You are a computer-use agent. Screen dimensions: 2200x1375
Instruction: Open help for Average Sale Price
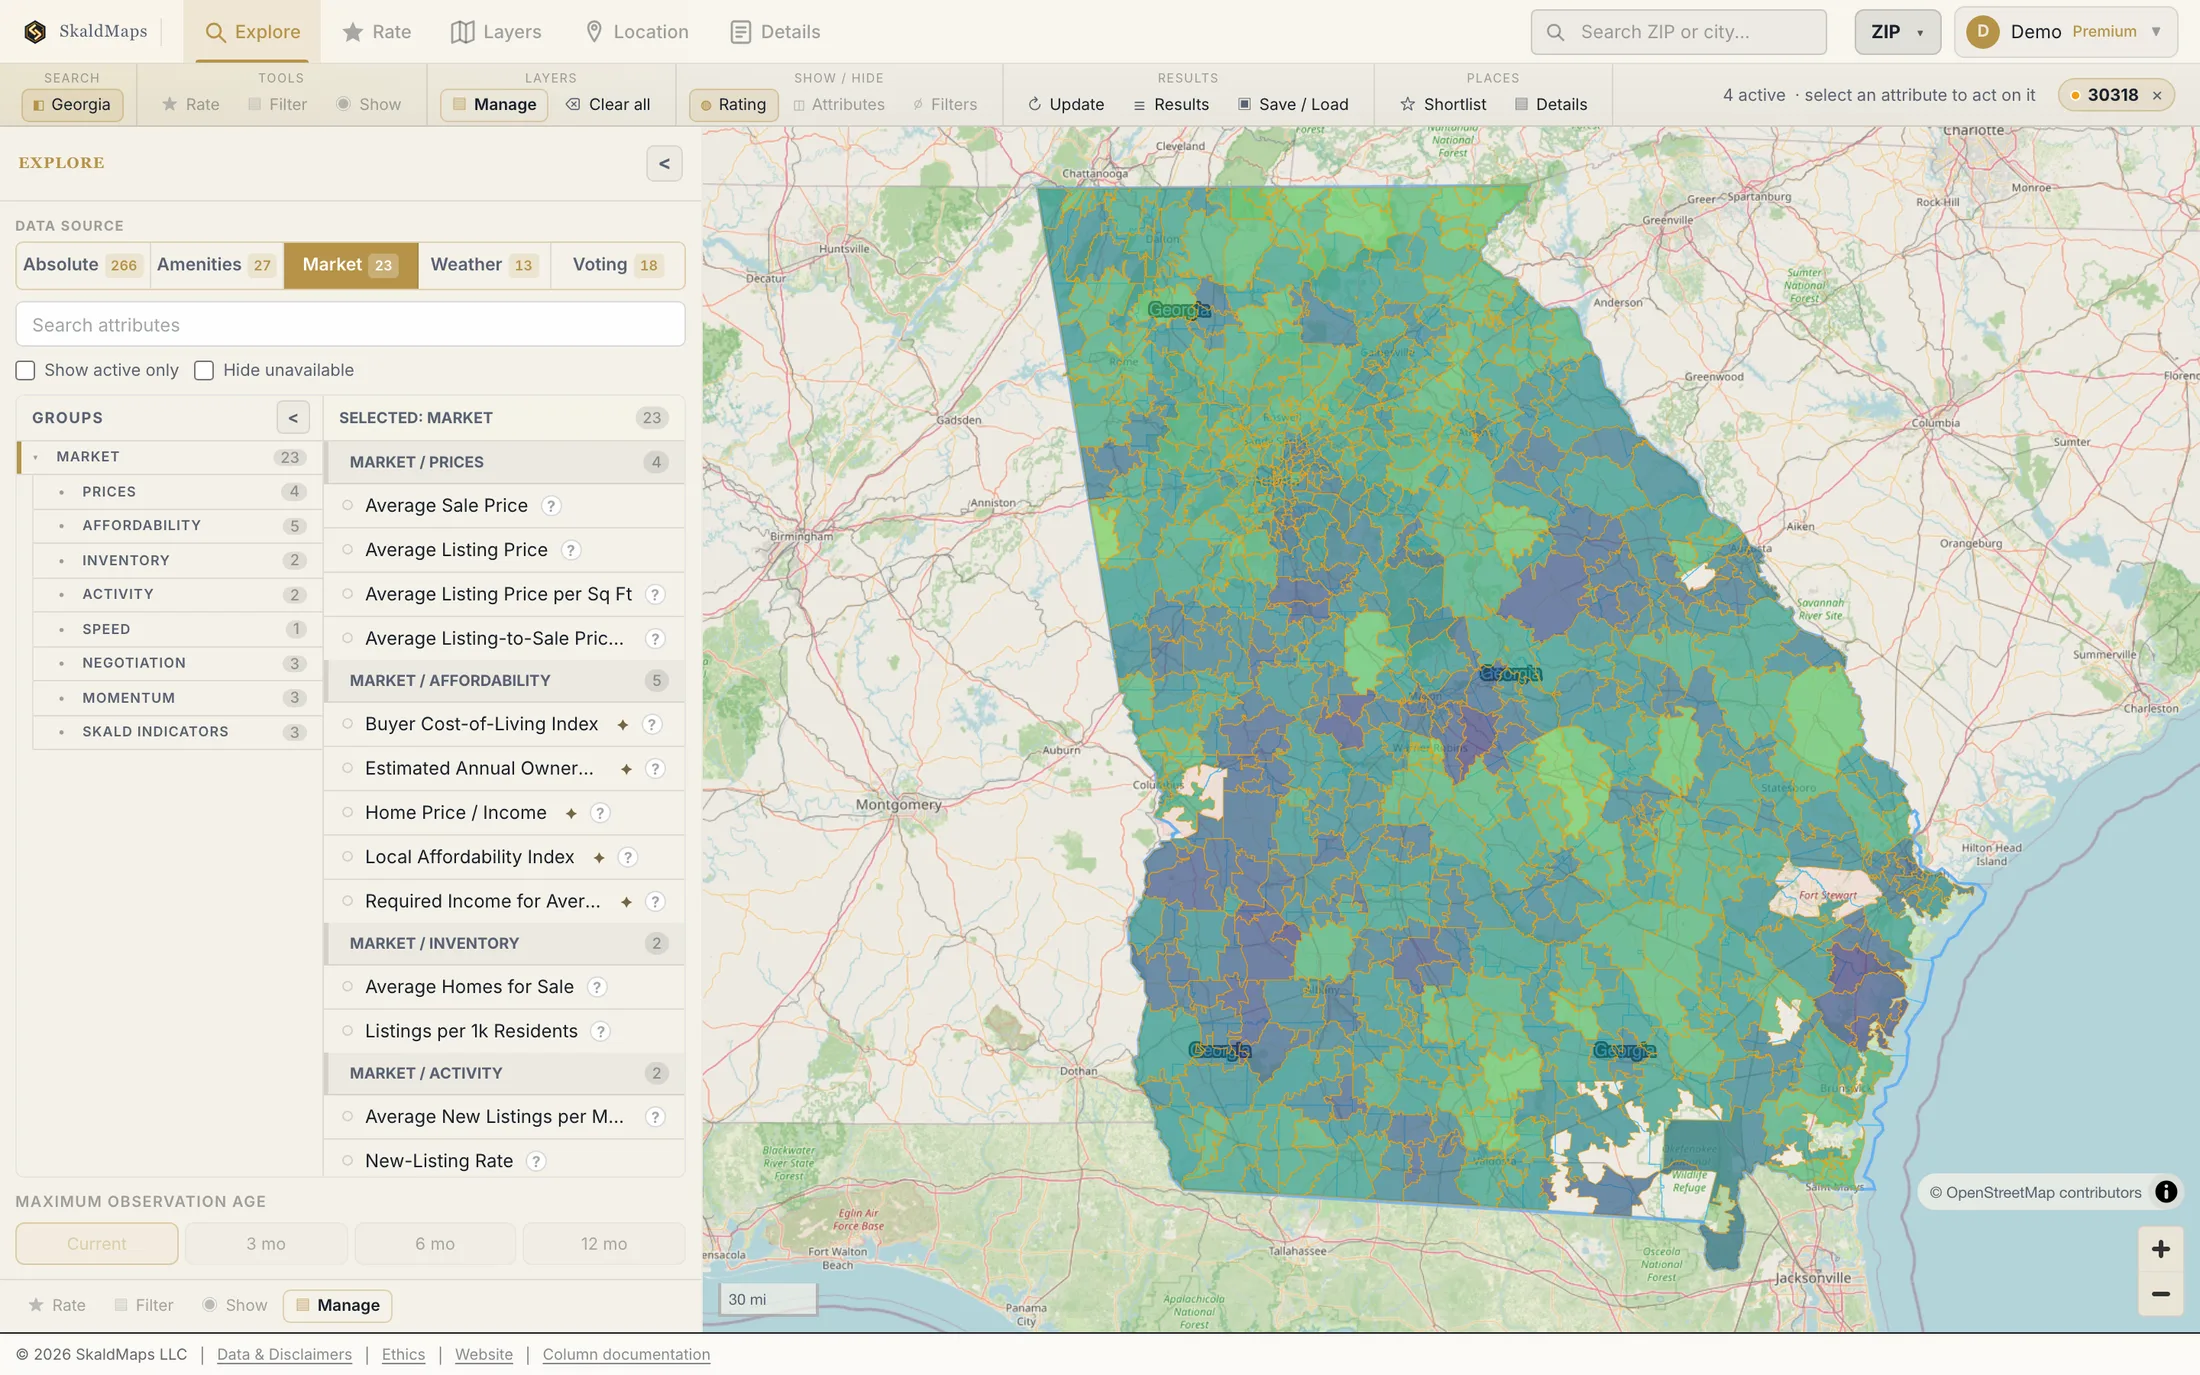[x=551, y=506]
